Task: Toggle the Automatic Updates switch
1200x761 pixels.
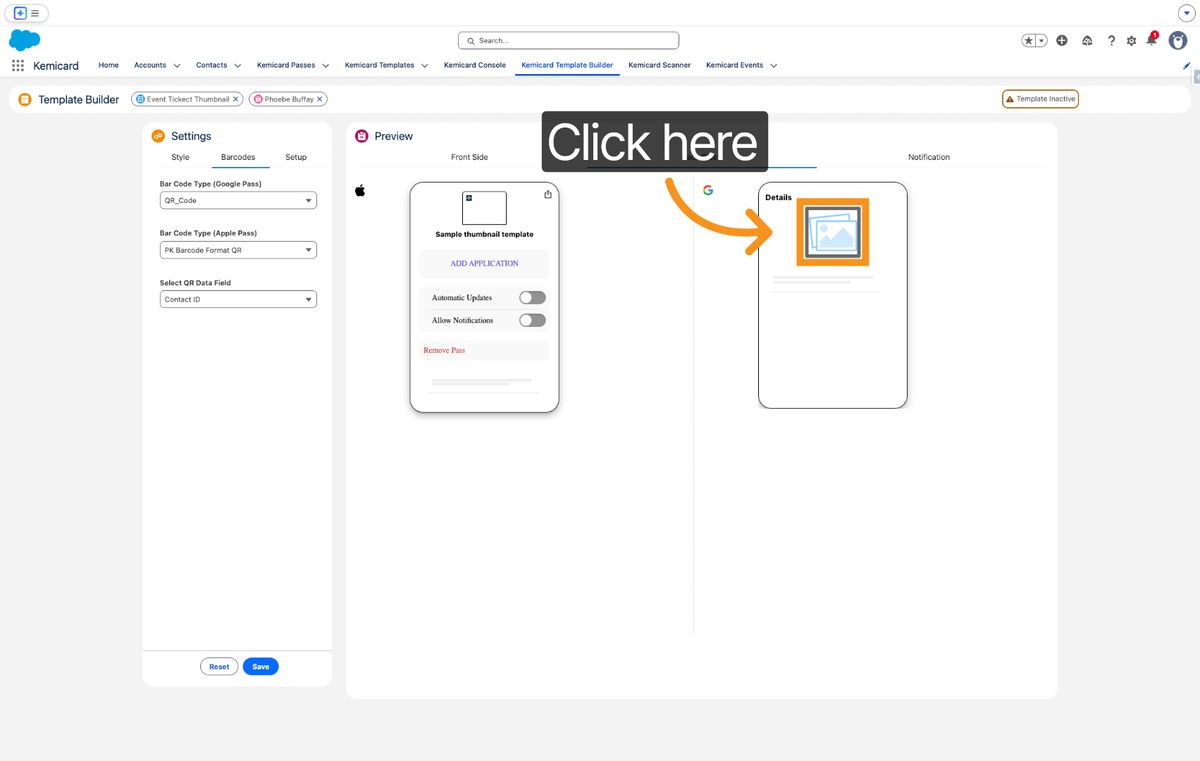Action: point(532,298)
